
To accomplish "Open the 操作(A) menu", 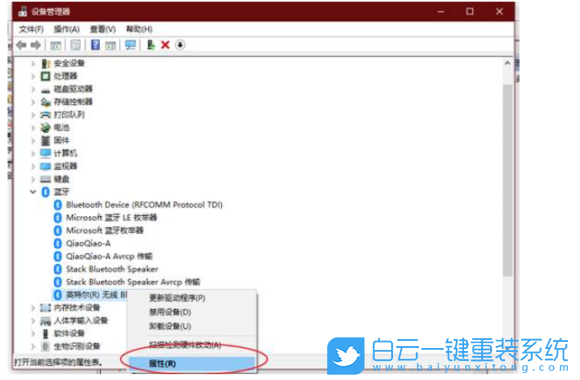I will click(67, 29).
